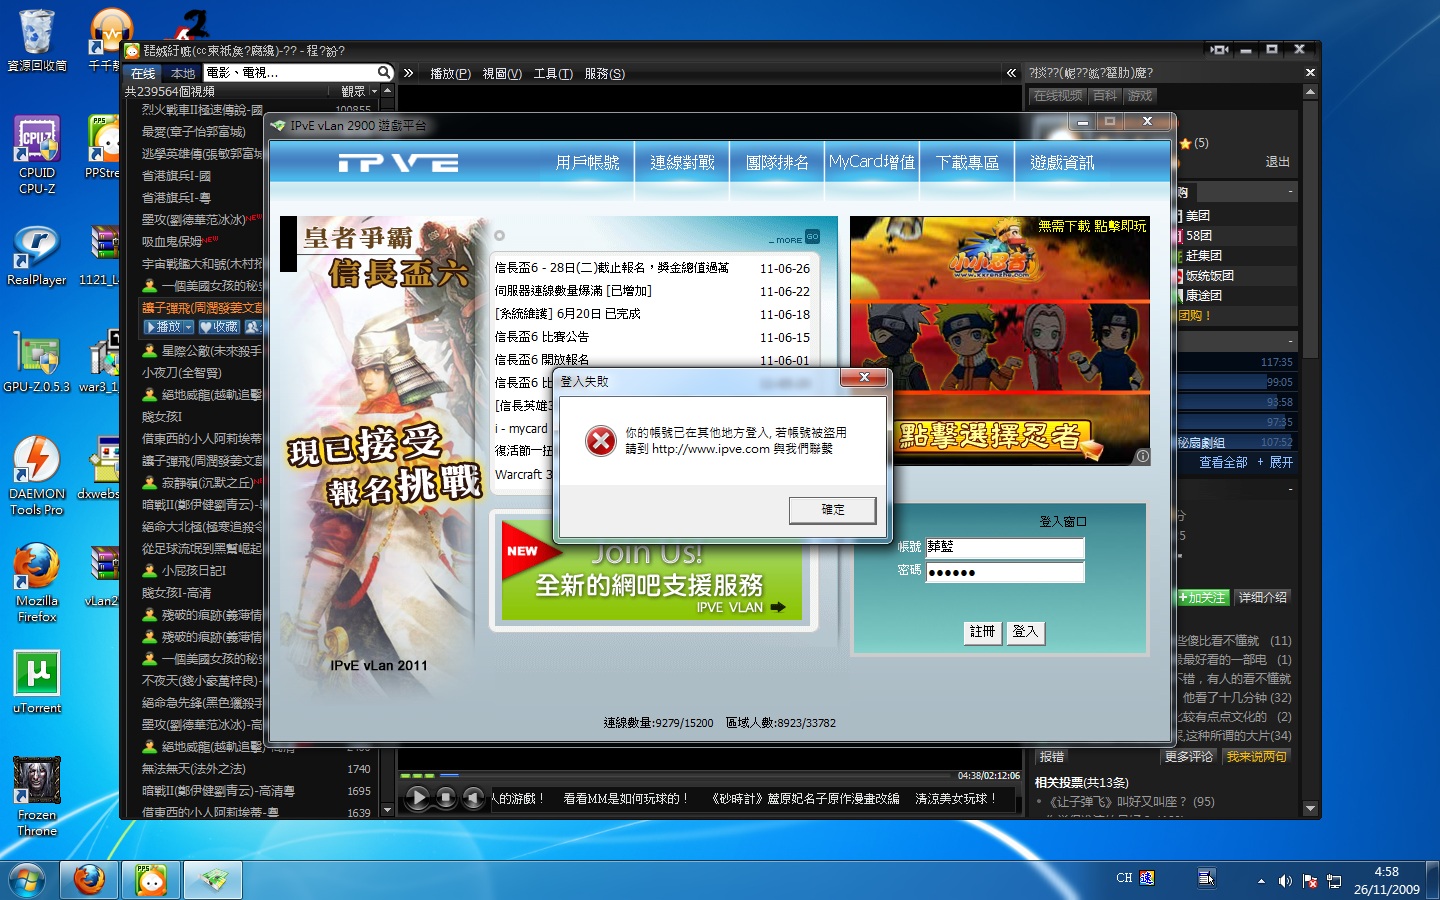Open the Mozilla Firefox desktop shortcut

coord(37,583)
